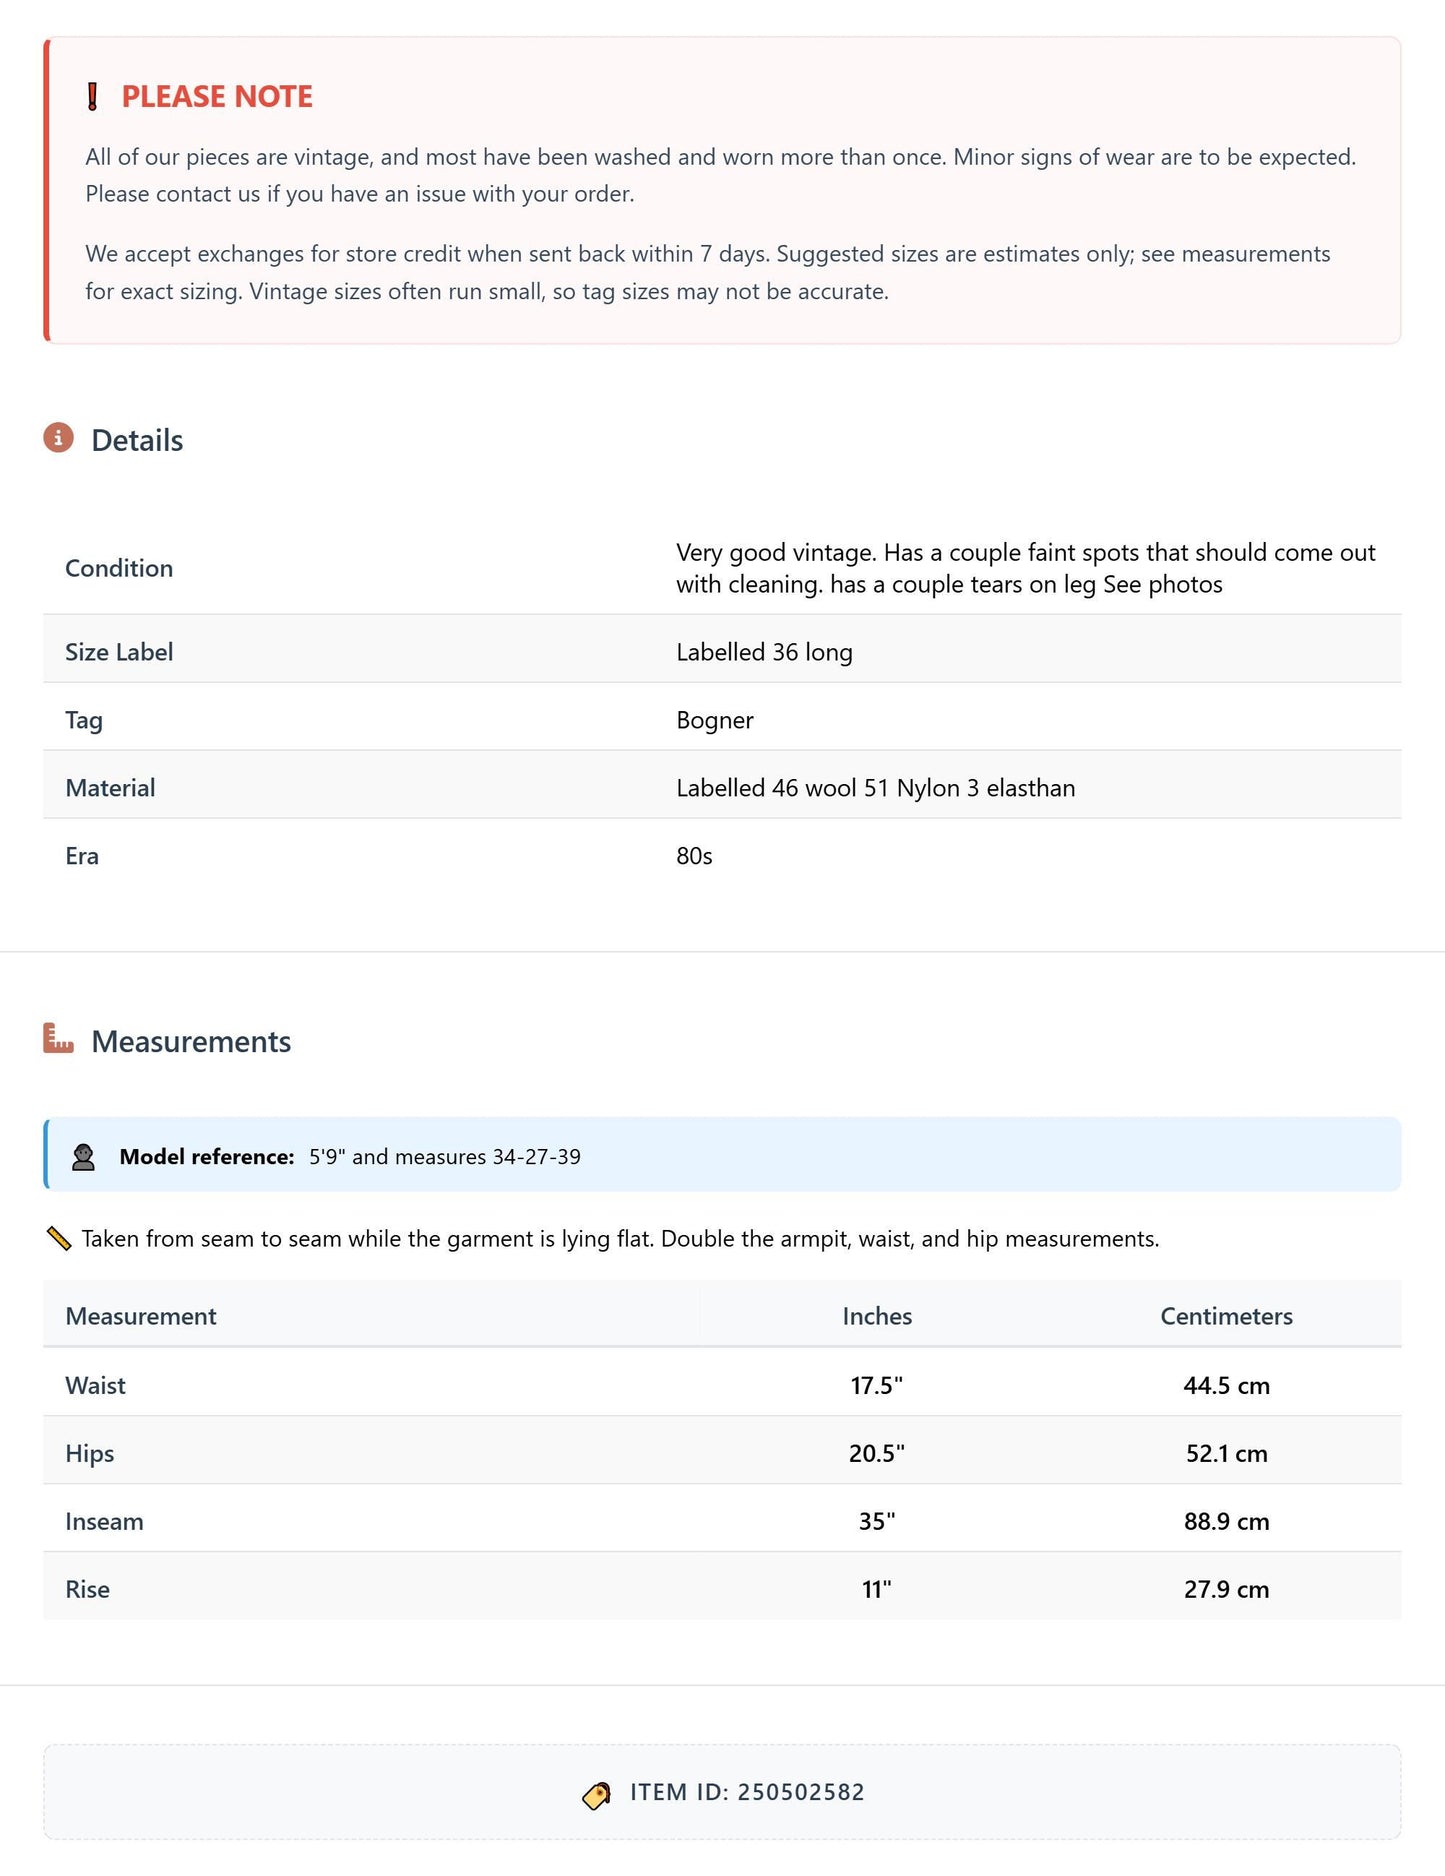
Task: Click the Measurements ruler icon
Action: [58, 1038]
